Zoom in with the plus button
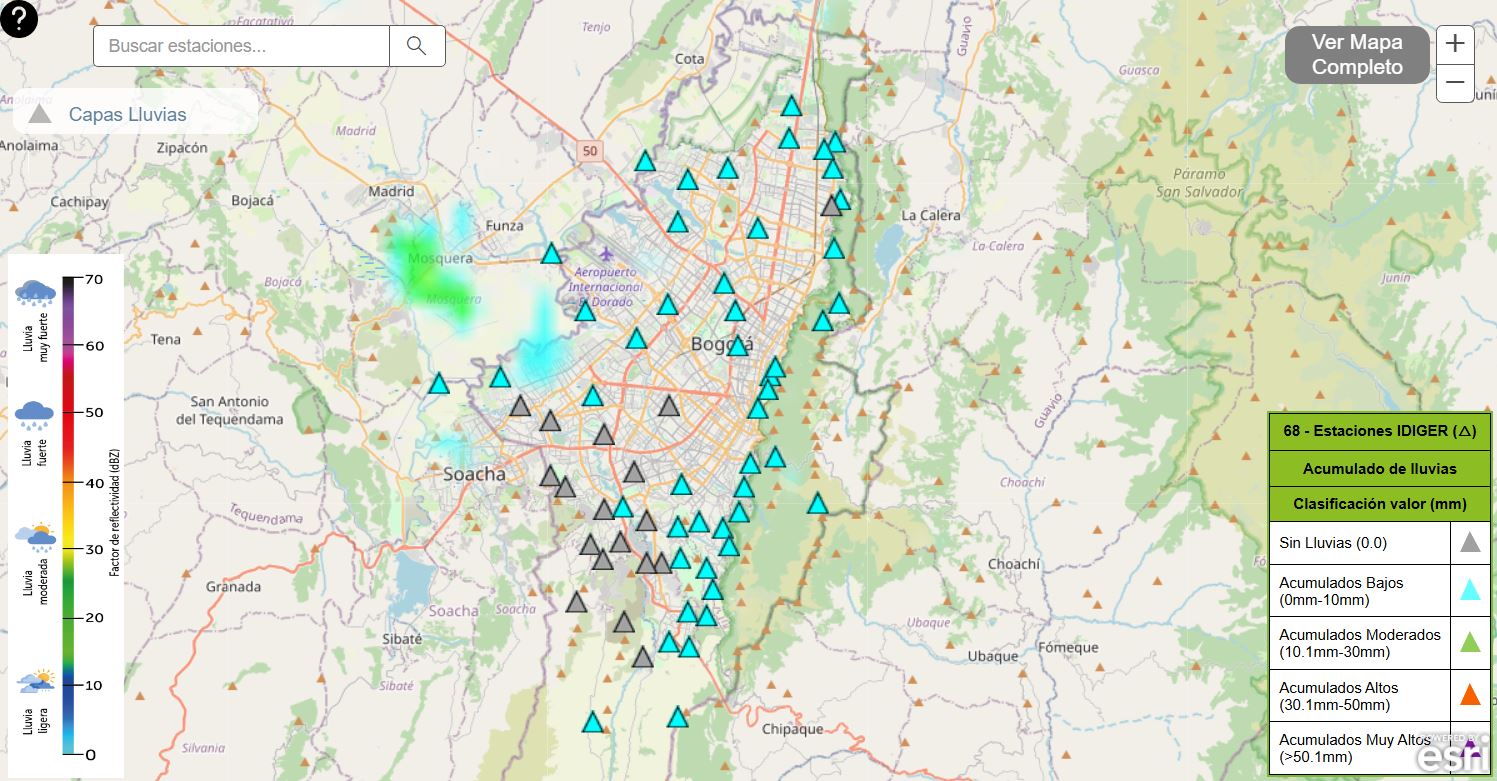1497x781 pixels. click(1455, 44)
